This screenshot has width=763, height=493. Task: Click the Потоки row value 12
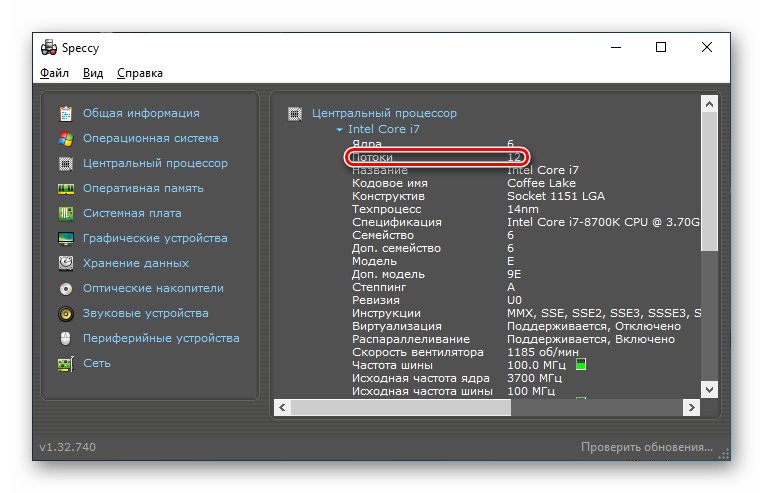[x=514, y=157]
